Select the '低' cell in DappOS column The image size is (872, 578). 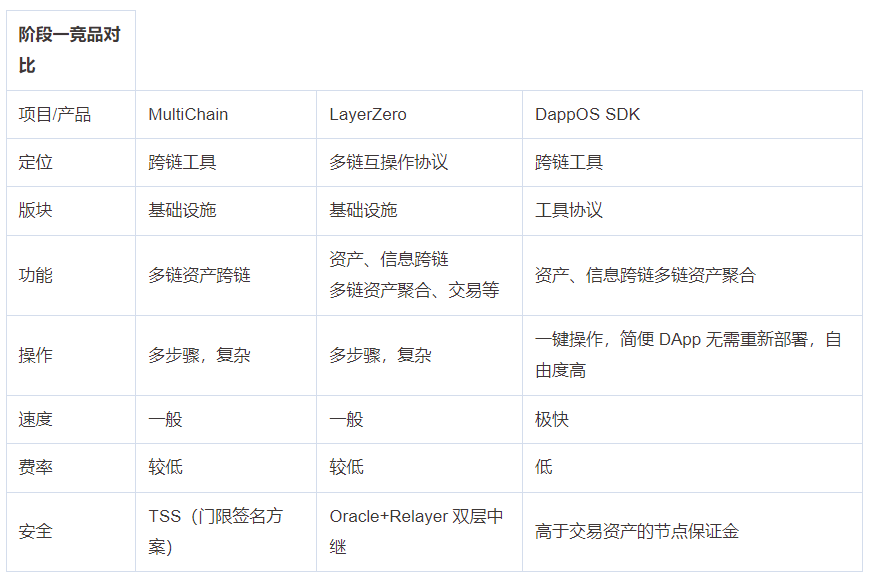click(x=692, y=468)
